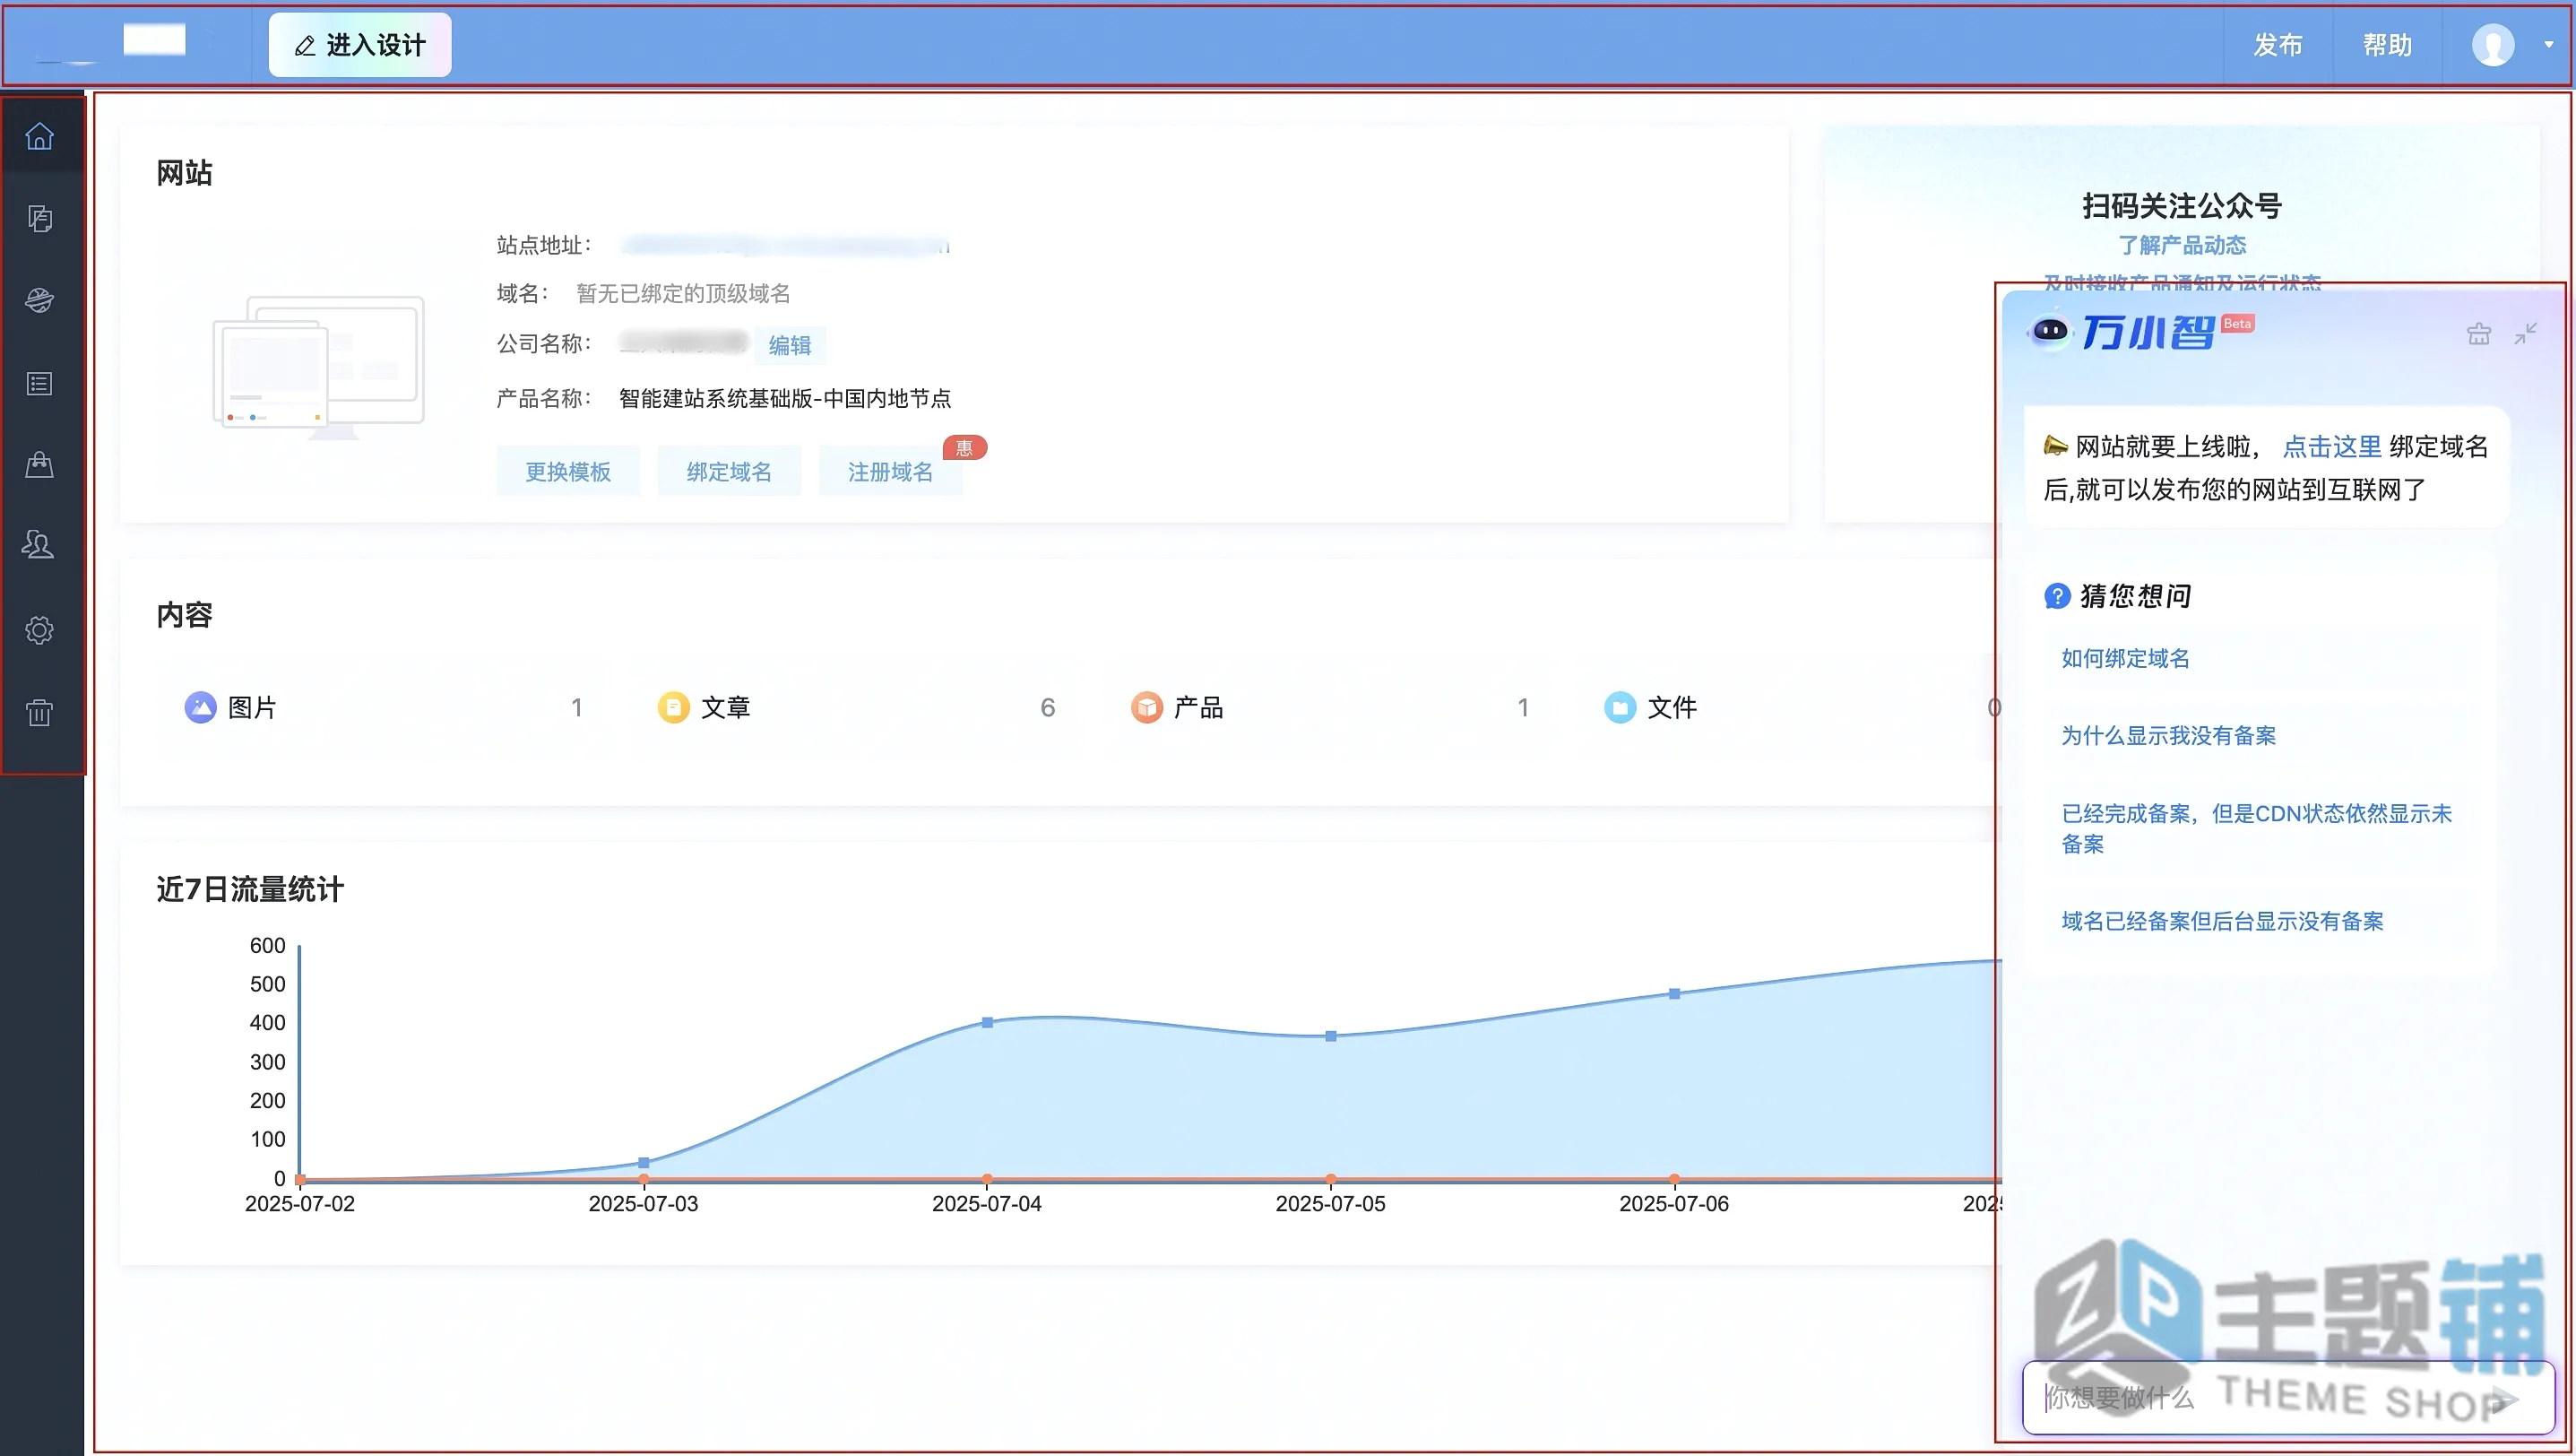Click the 更换模板 button
The height and width of the screenshot is (1456, 2576).
(x=568, y=472)
